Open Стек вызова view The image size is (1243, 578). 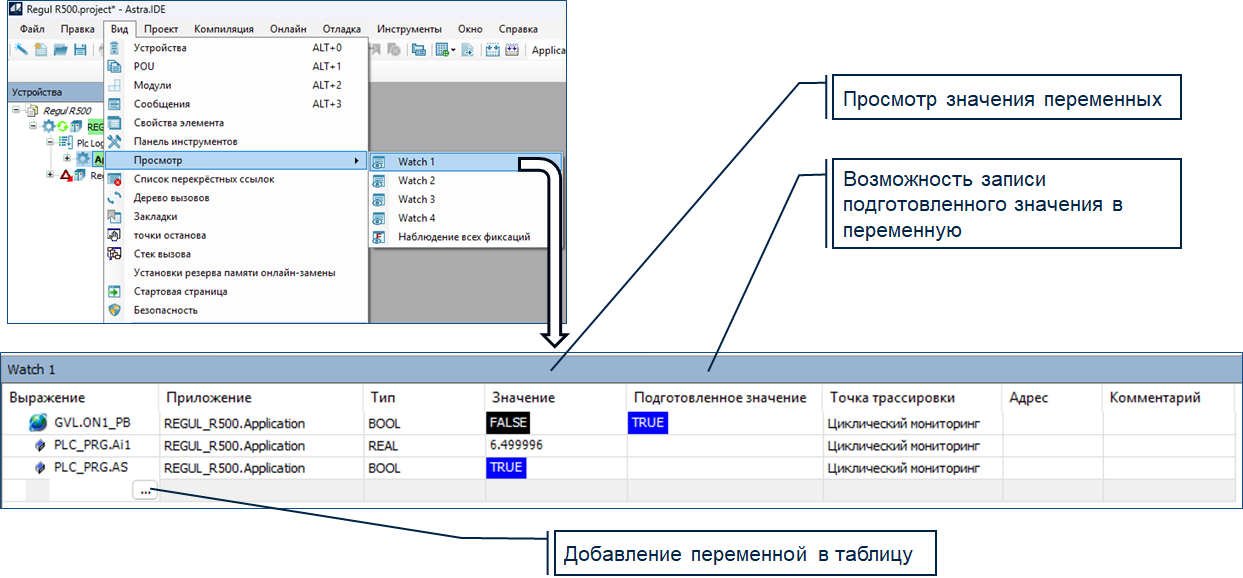coord(162,254)
